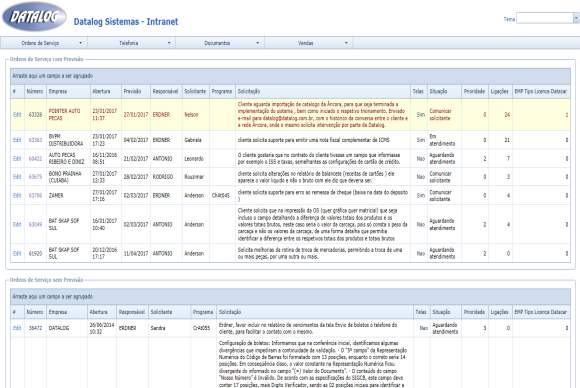Click Edit link for order 63675
The image size is (580, 388).
(x=17, y=177)
